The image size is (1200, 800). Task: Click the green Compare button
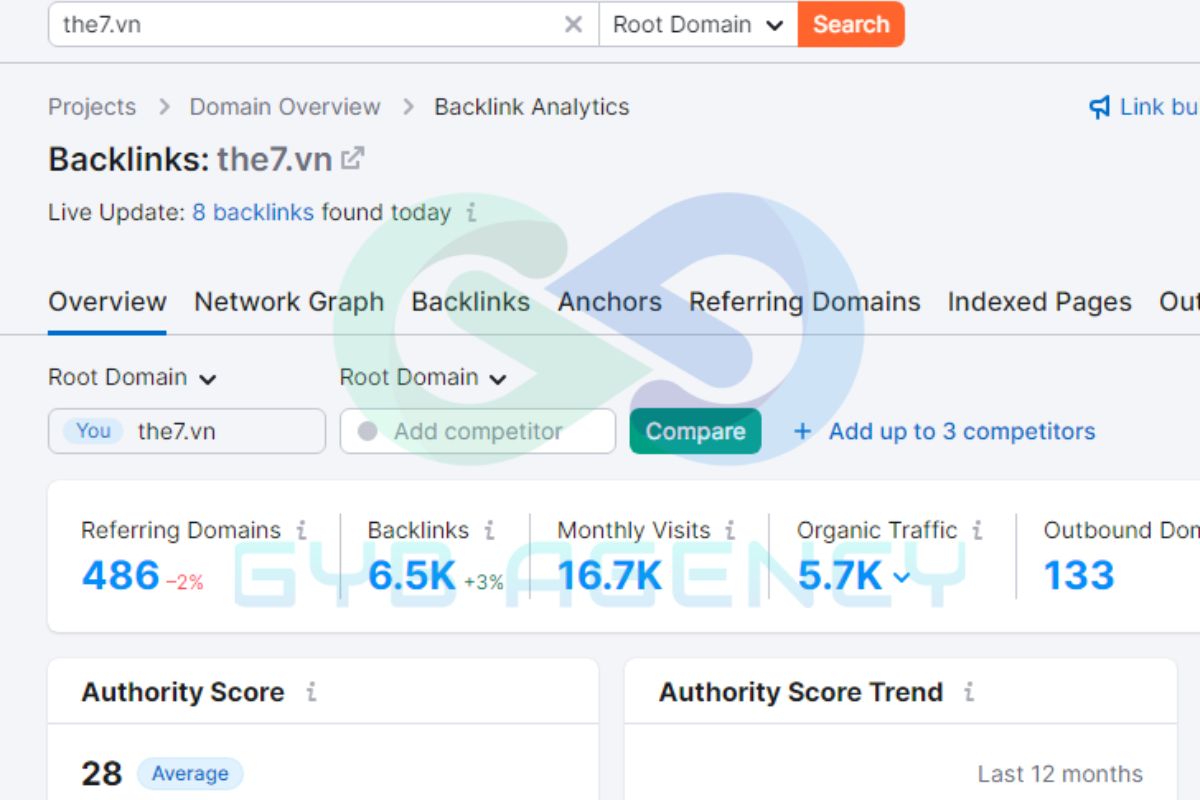pyautogui.click(x=695, y=431)
